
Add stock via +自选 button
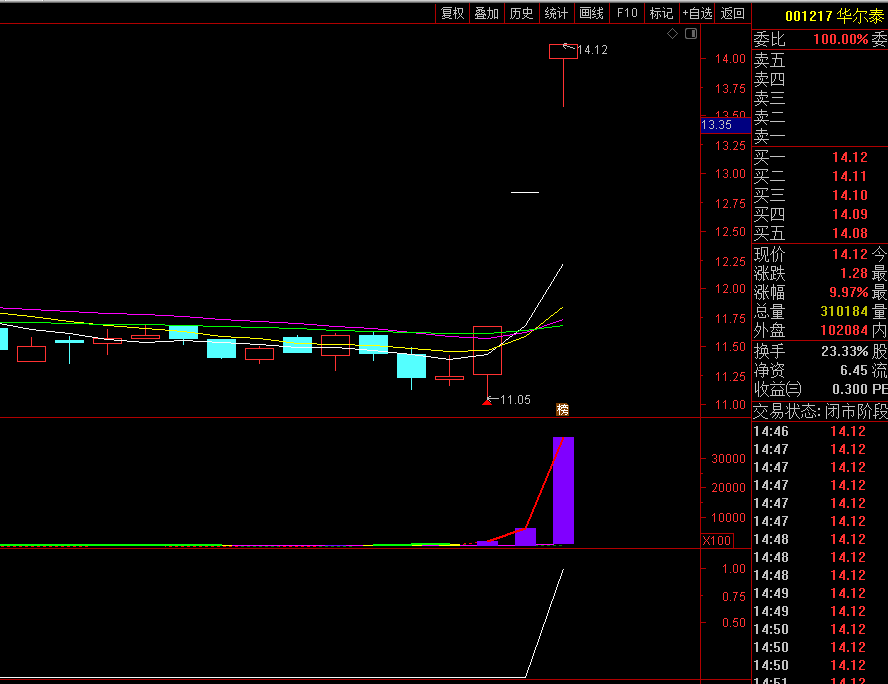[697, 14]
